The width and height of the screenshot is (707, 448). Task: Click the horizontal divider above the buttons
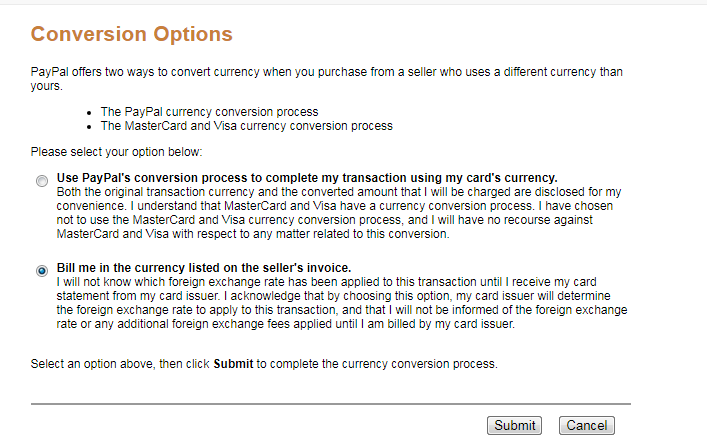[330, 404]
